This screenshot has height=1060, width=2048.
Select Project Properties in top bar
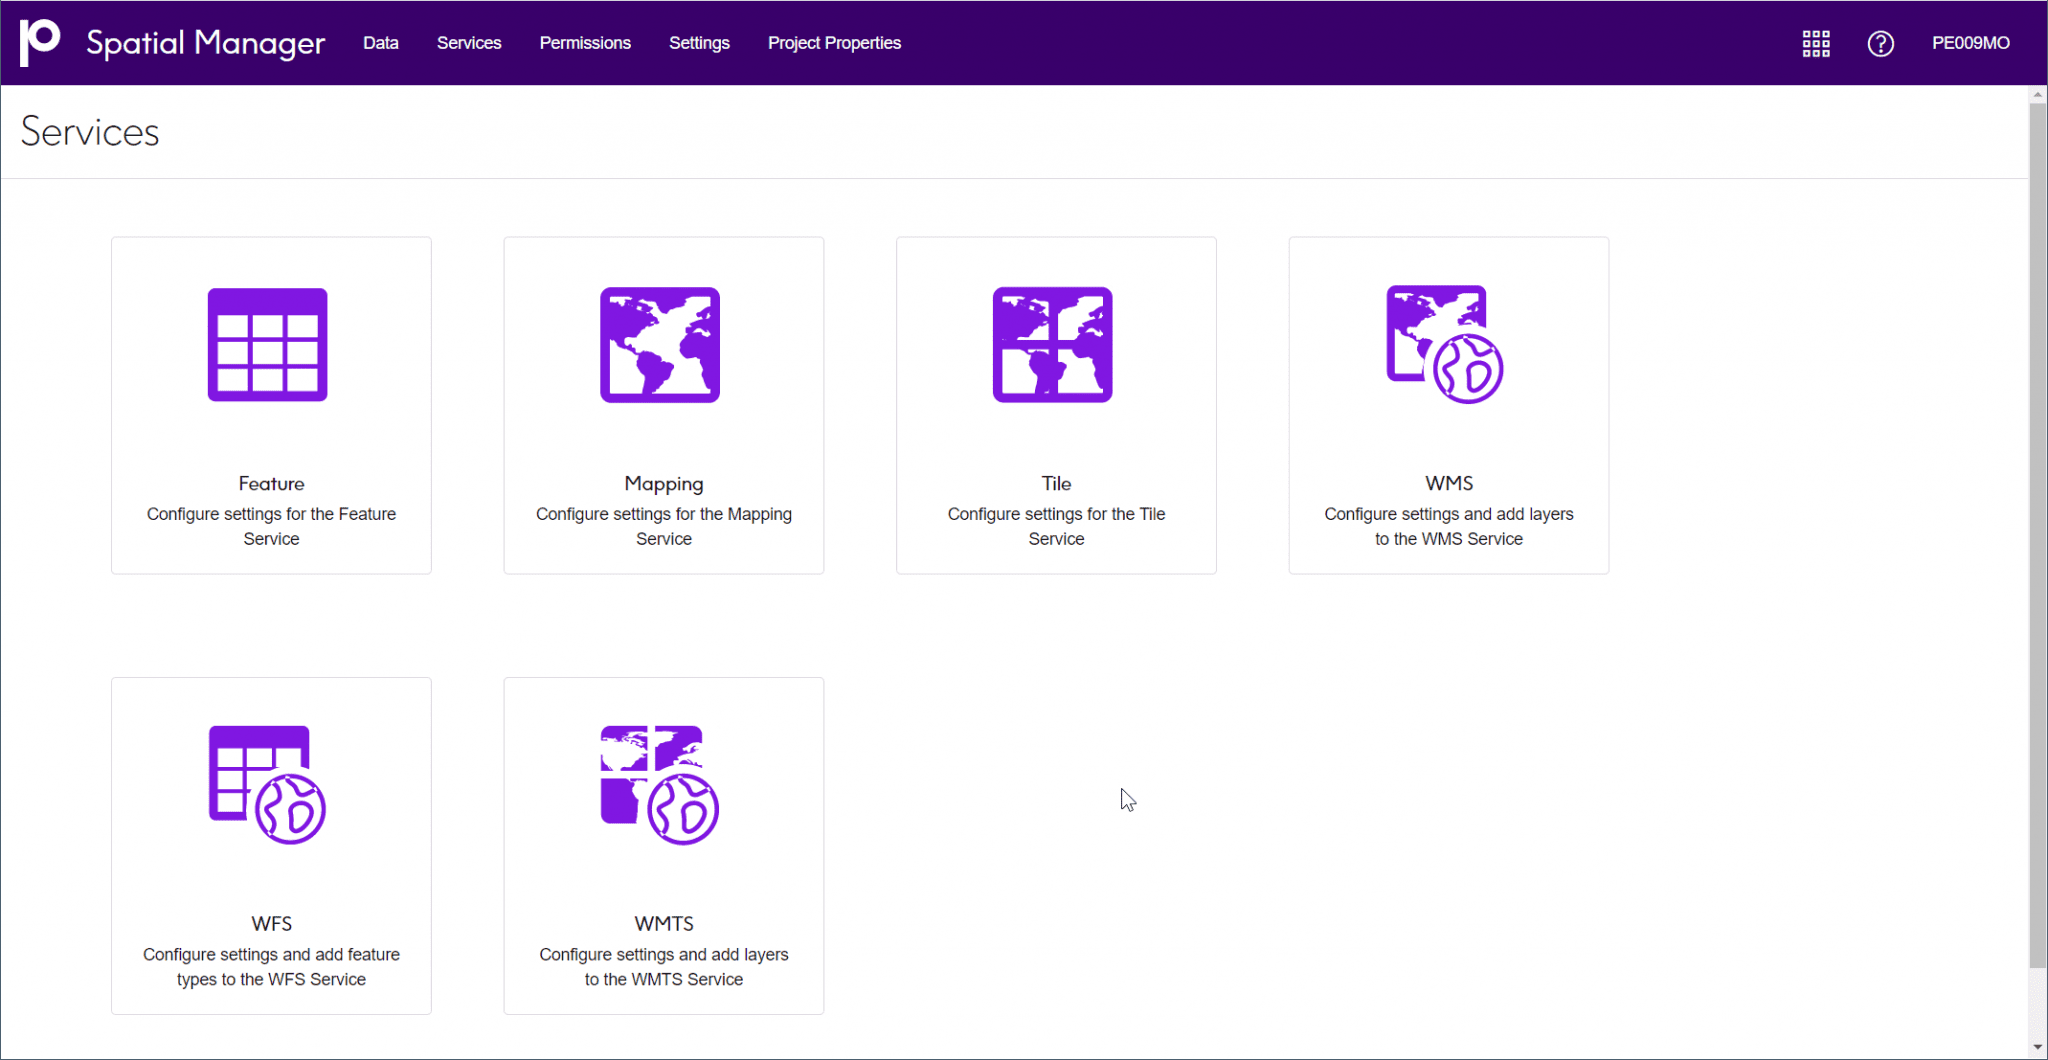[834, 43]
